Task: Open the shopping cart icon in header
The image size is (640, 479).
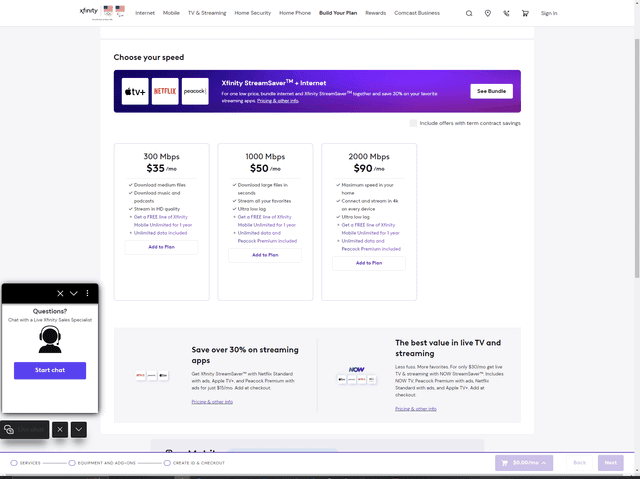Action: point(525,13)
